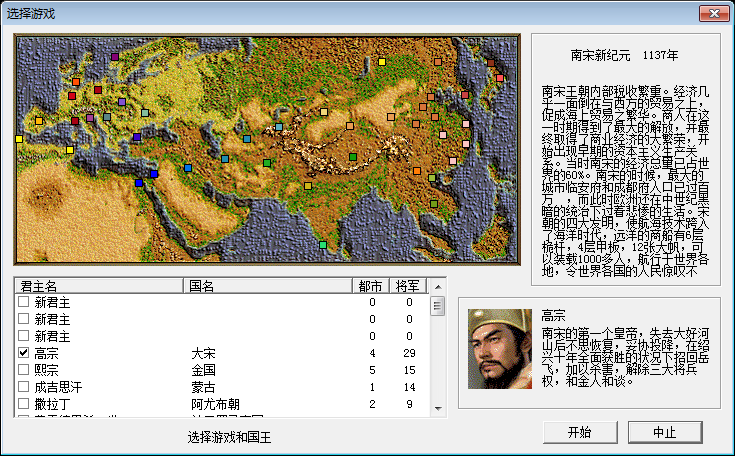Select the bright orange marker in southwest China
Image resolution: width=735 pixels, height=456 pixels.
pos(417,171)
